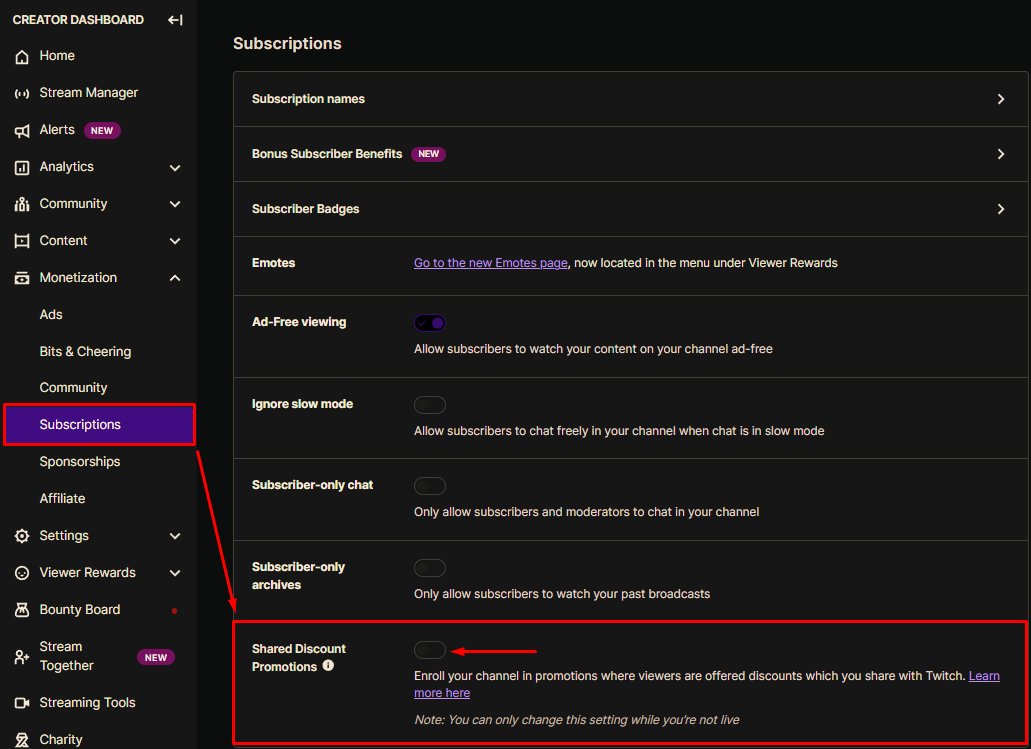The height and width of the screenshot is (749, 1031).
Task: Enable the Subscriber-only archives toggle
Action: (x=430, y=568)
